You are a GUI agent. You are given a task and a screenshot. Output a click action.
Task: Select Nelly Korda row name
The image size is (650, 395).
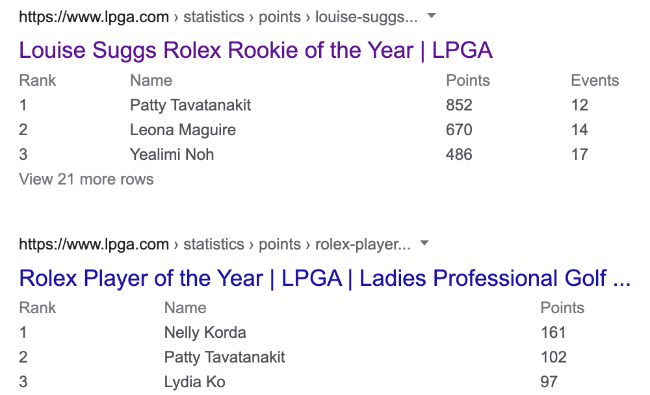coord(205,332)
